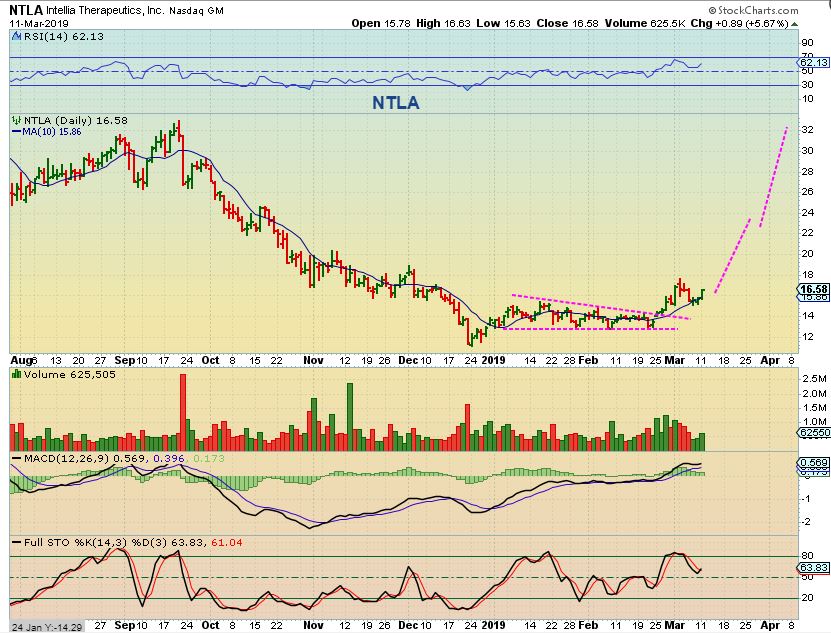
Task: Open the StockCharts.com copyright link
Action: coord(753,10)
